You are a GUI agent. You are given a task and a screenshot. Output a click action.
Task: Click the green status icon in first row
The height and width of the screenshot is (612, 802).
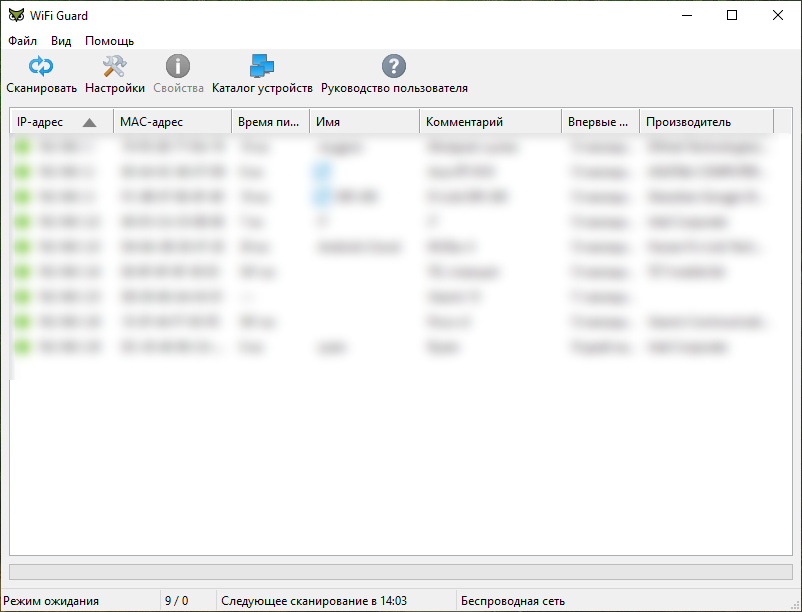(22, 146)
